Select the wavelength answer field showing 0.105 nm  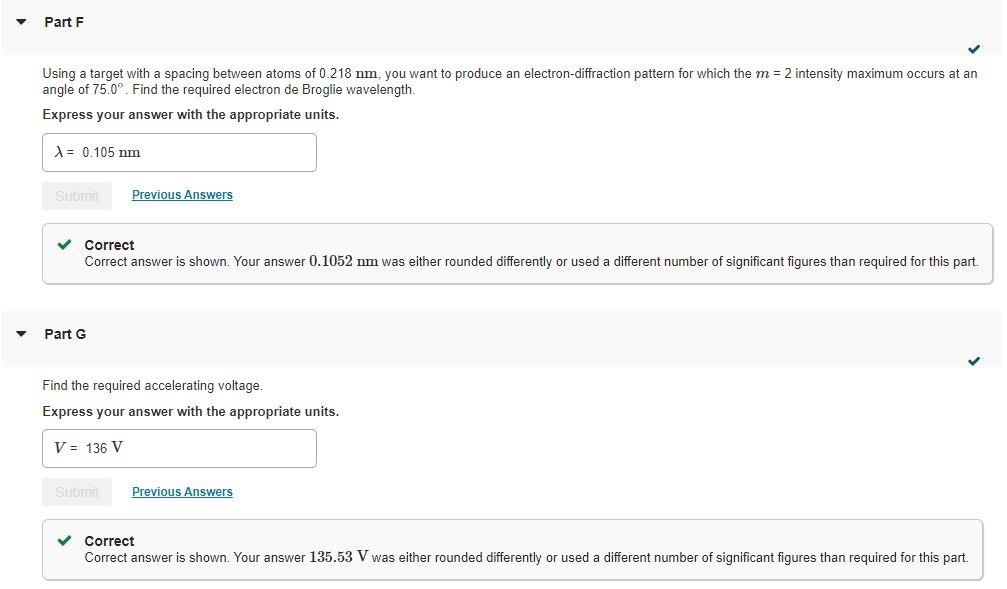179,151
